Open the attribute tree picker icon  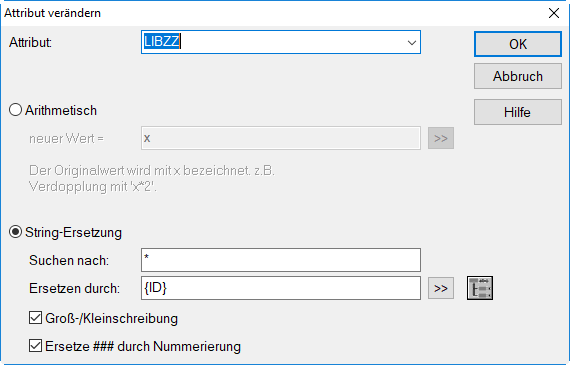(480, 288)
